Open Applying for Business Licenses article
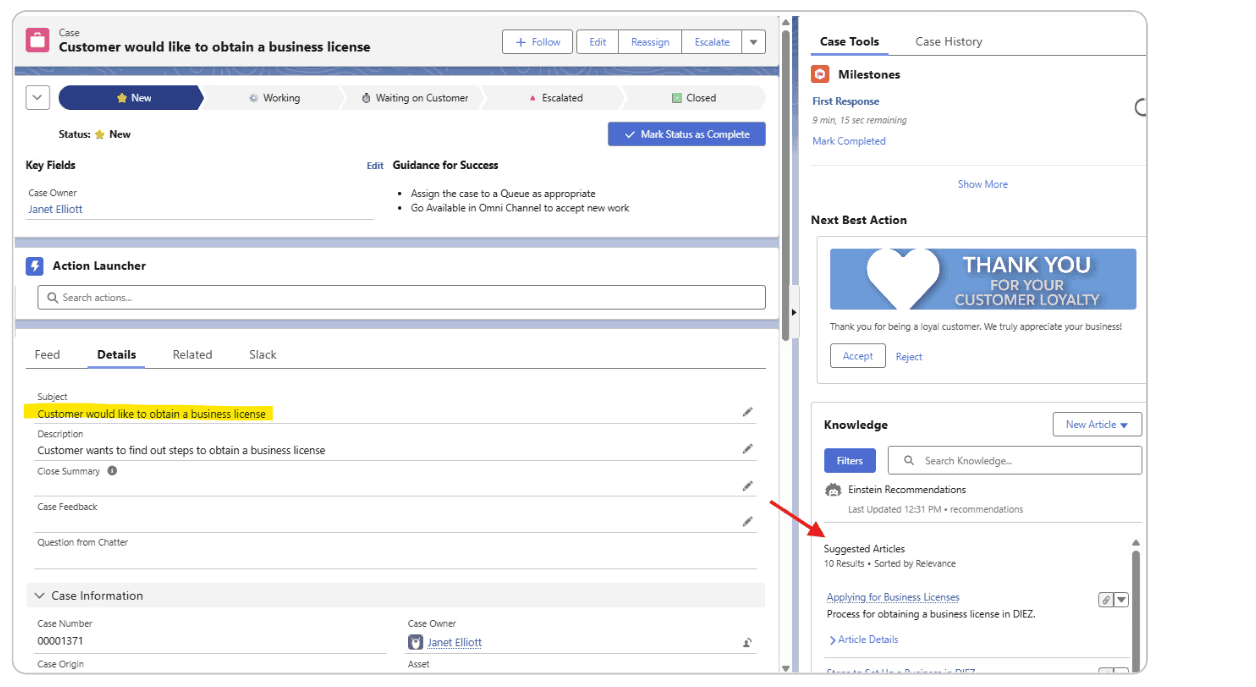1256x687 pixels. pyautogui.click(x=893, y=597)
